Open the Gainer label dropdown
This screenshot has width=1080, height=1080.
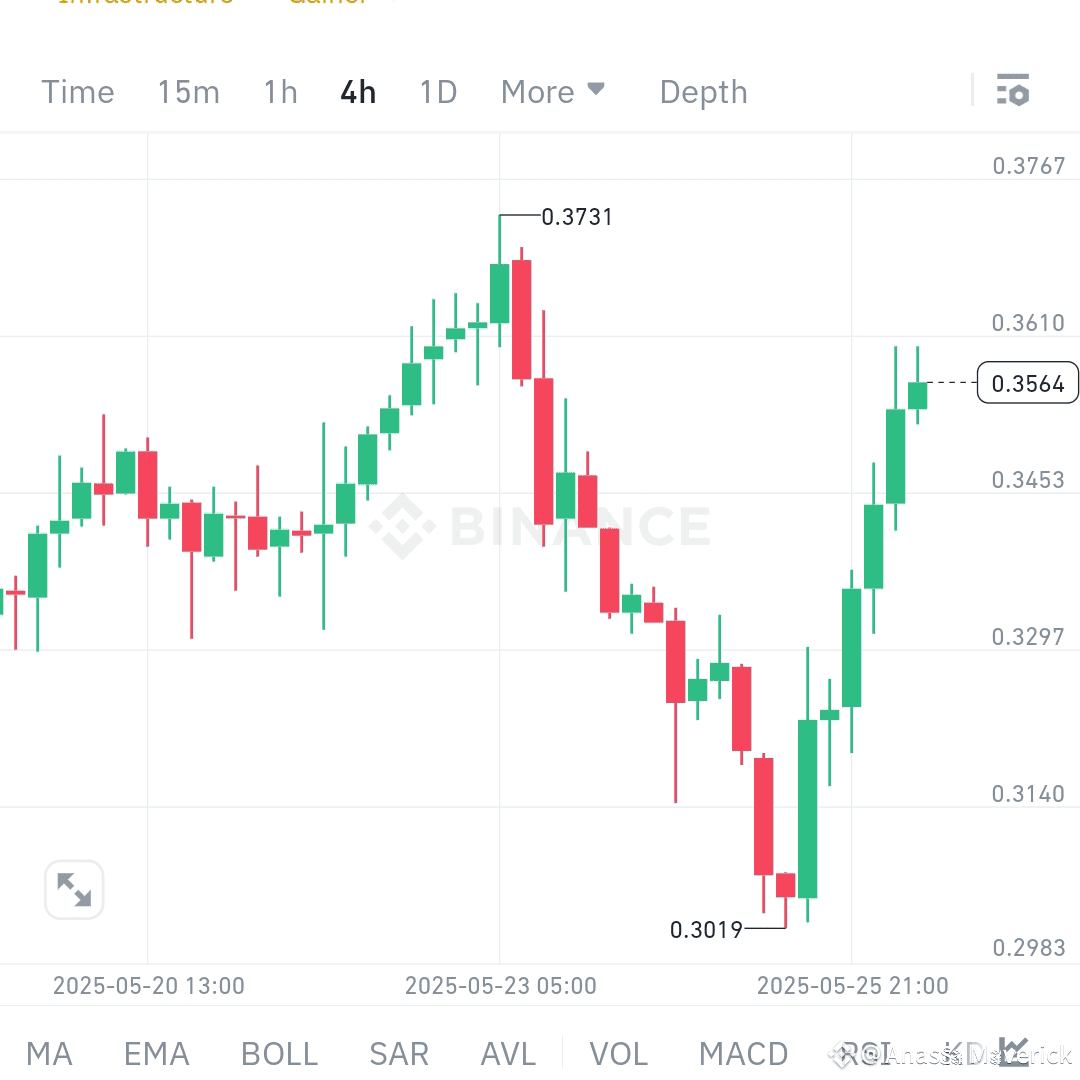[330, 5]
